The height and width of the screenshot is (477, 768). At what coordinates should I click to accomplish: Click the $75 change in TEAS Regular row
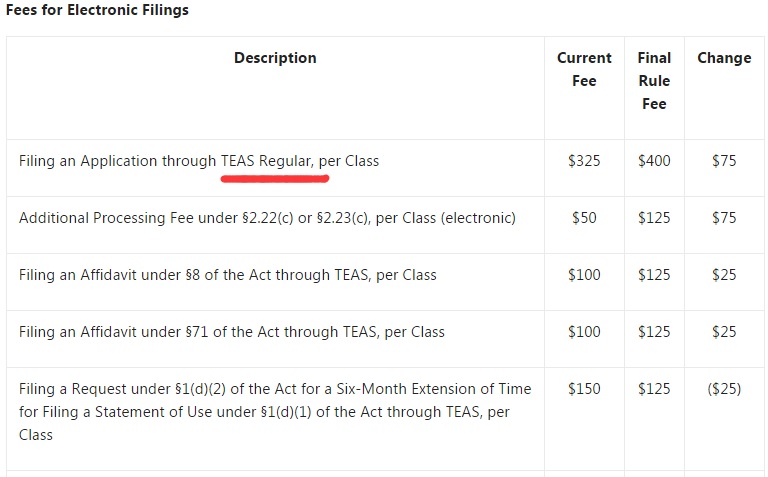tap(724, 160)
